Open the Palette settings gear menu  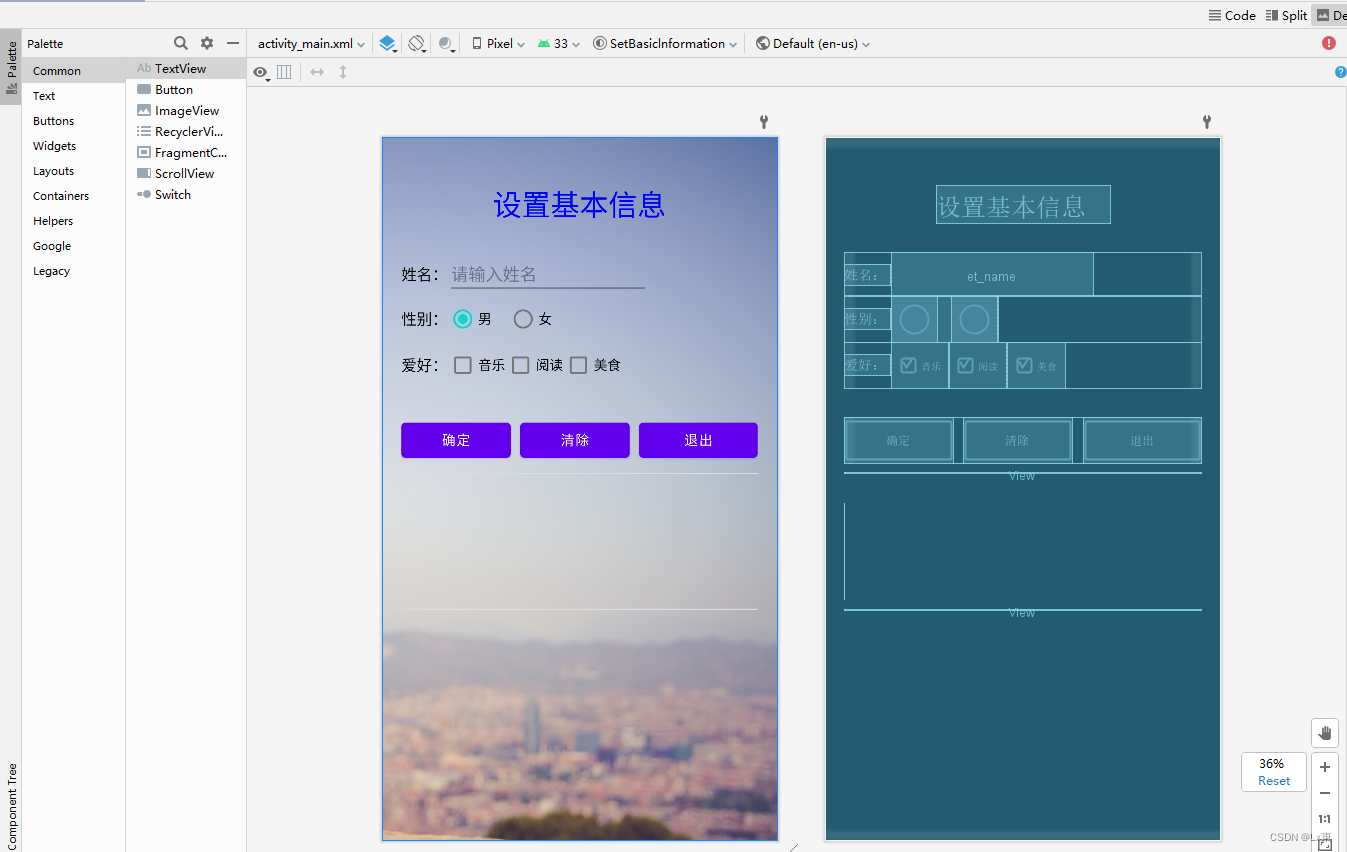pyautogui.click(x=206, y=43)
